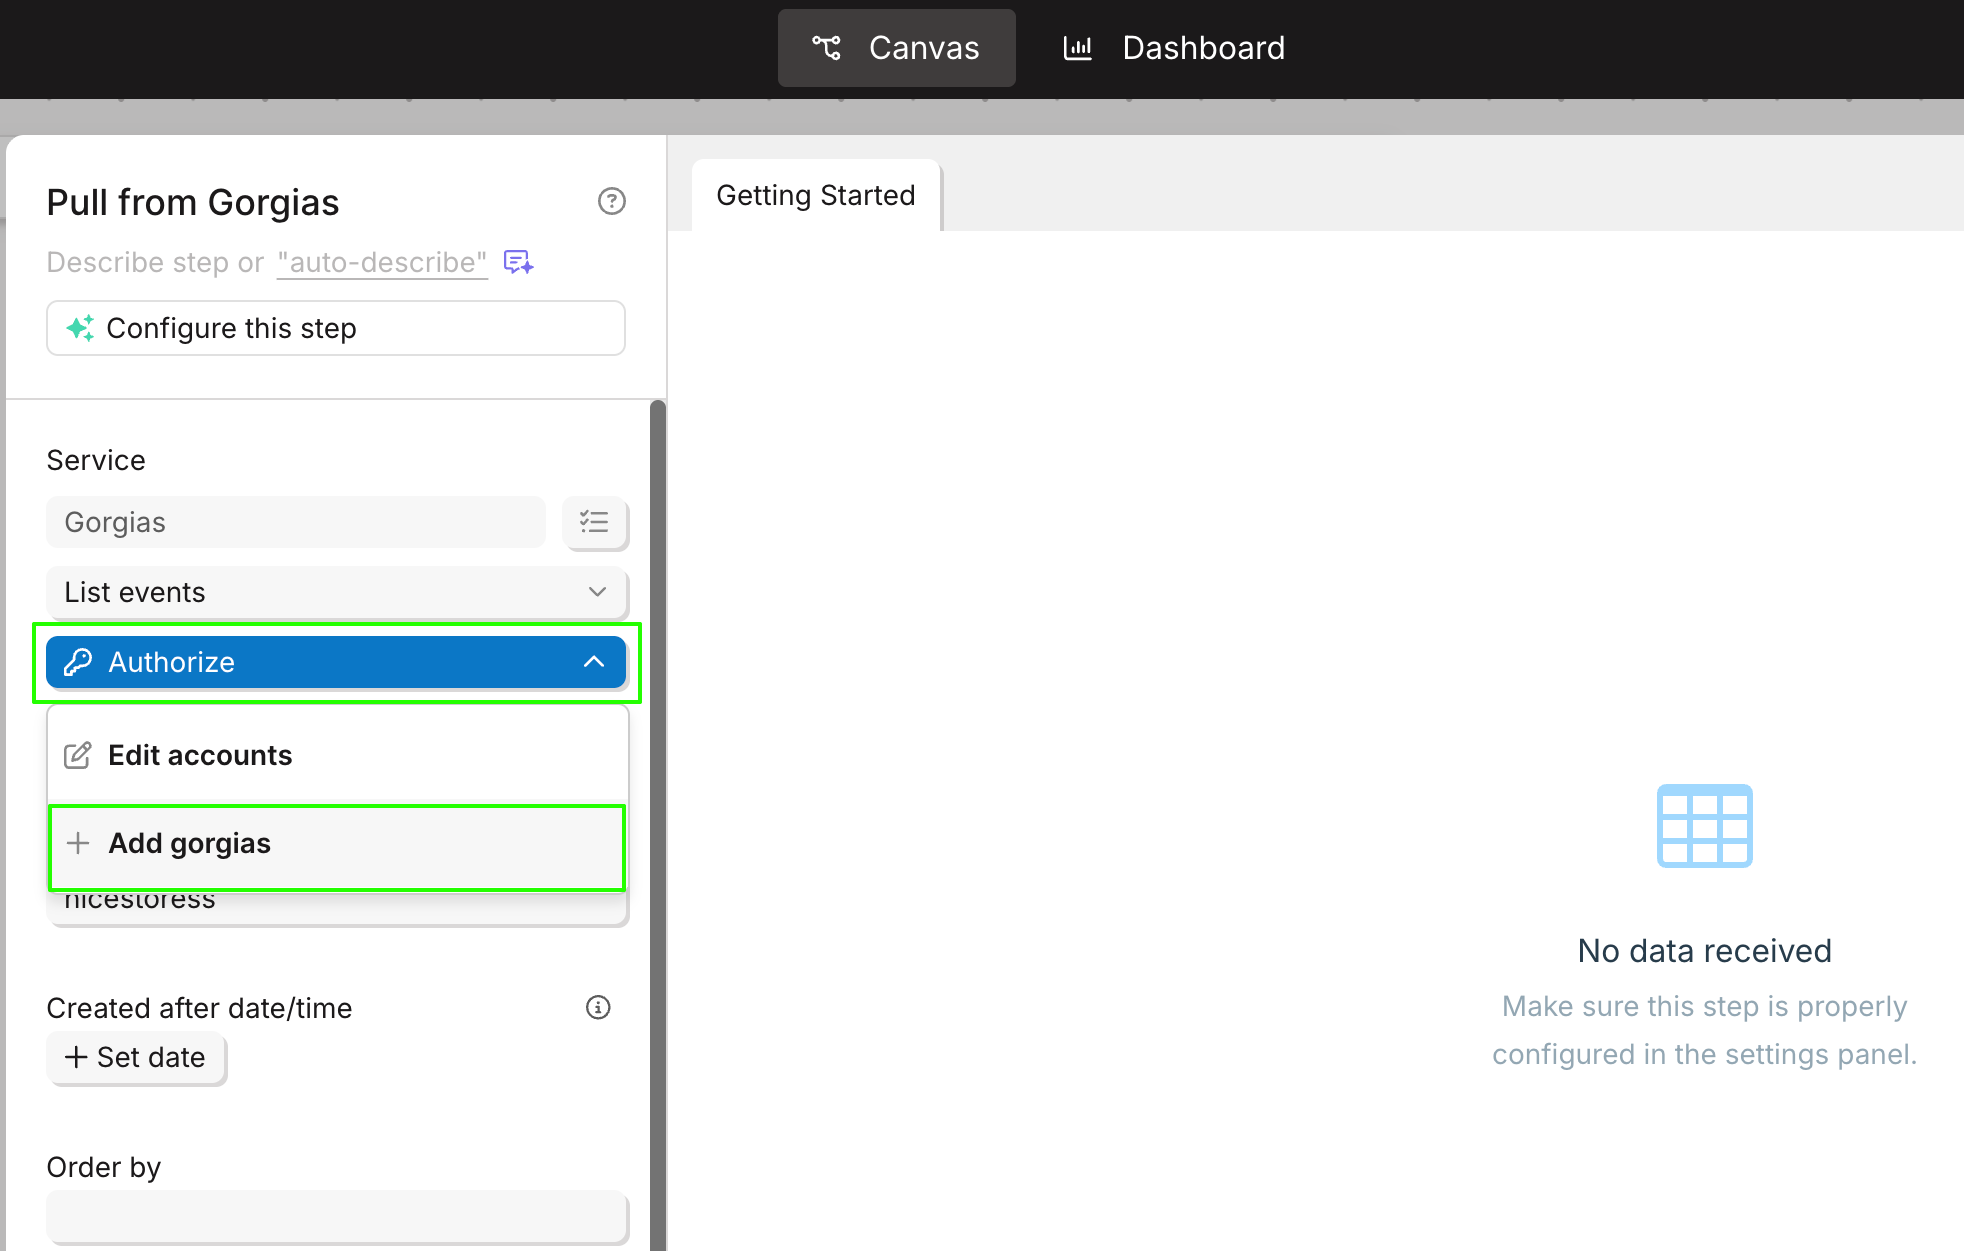Click the info icon beside Created after date/time
The image size is (1964, 1251).
coord(598,1007)
